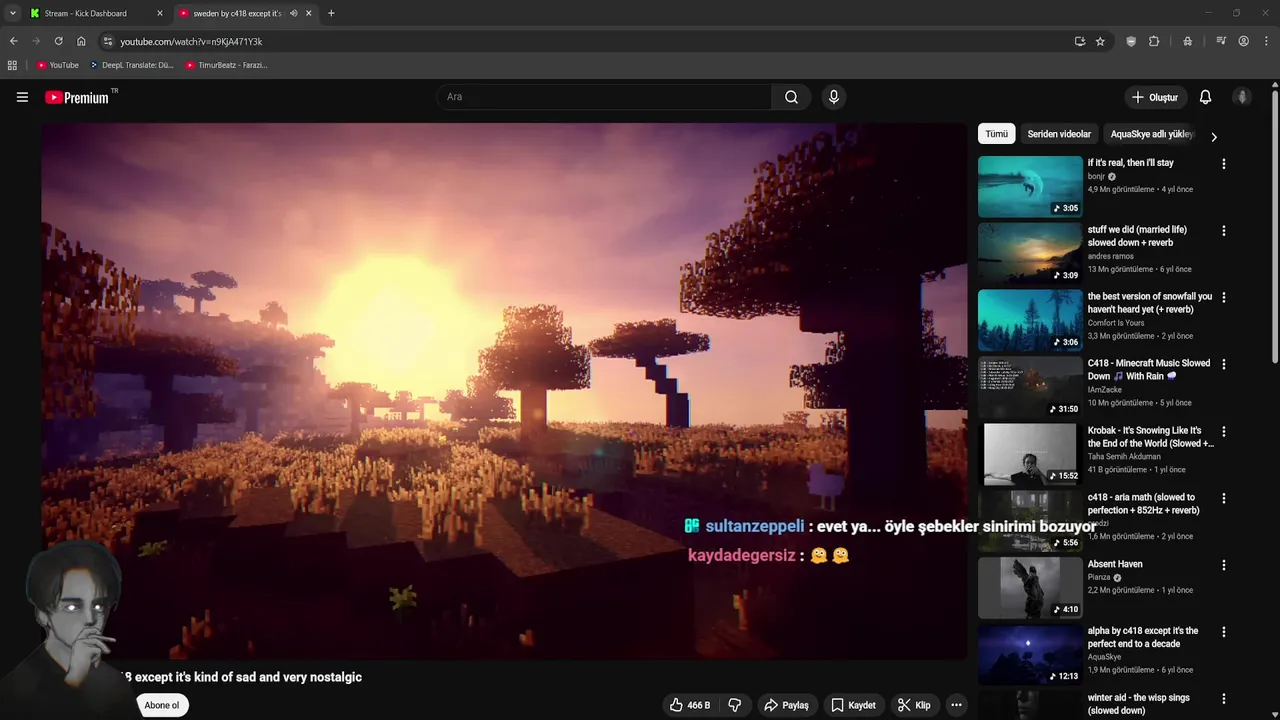
Task: Open the notifications bell
Action: [x=1205, y=97]
